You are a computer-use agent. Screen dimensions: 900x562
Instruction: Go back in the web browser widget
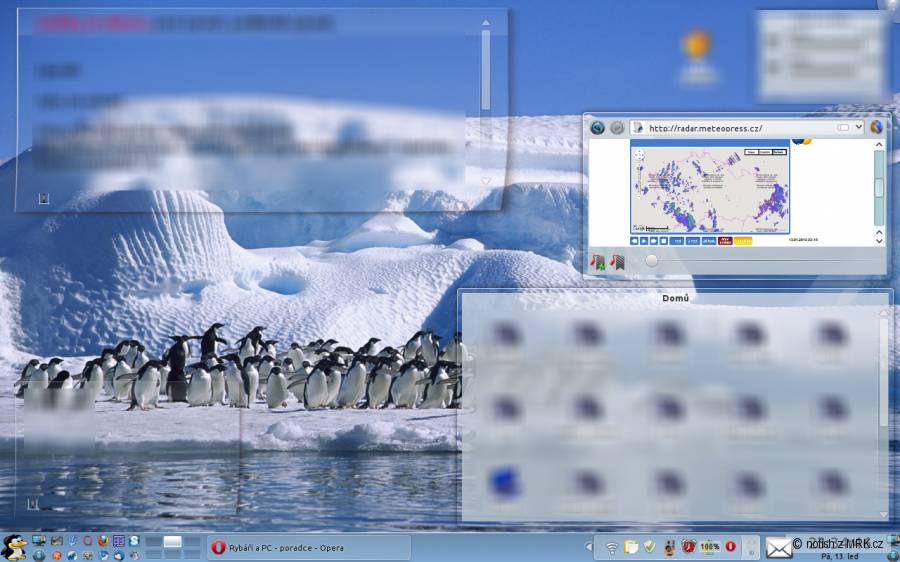coord(598,127)
